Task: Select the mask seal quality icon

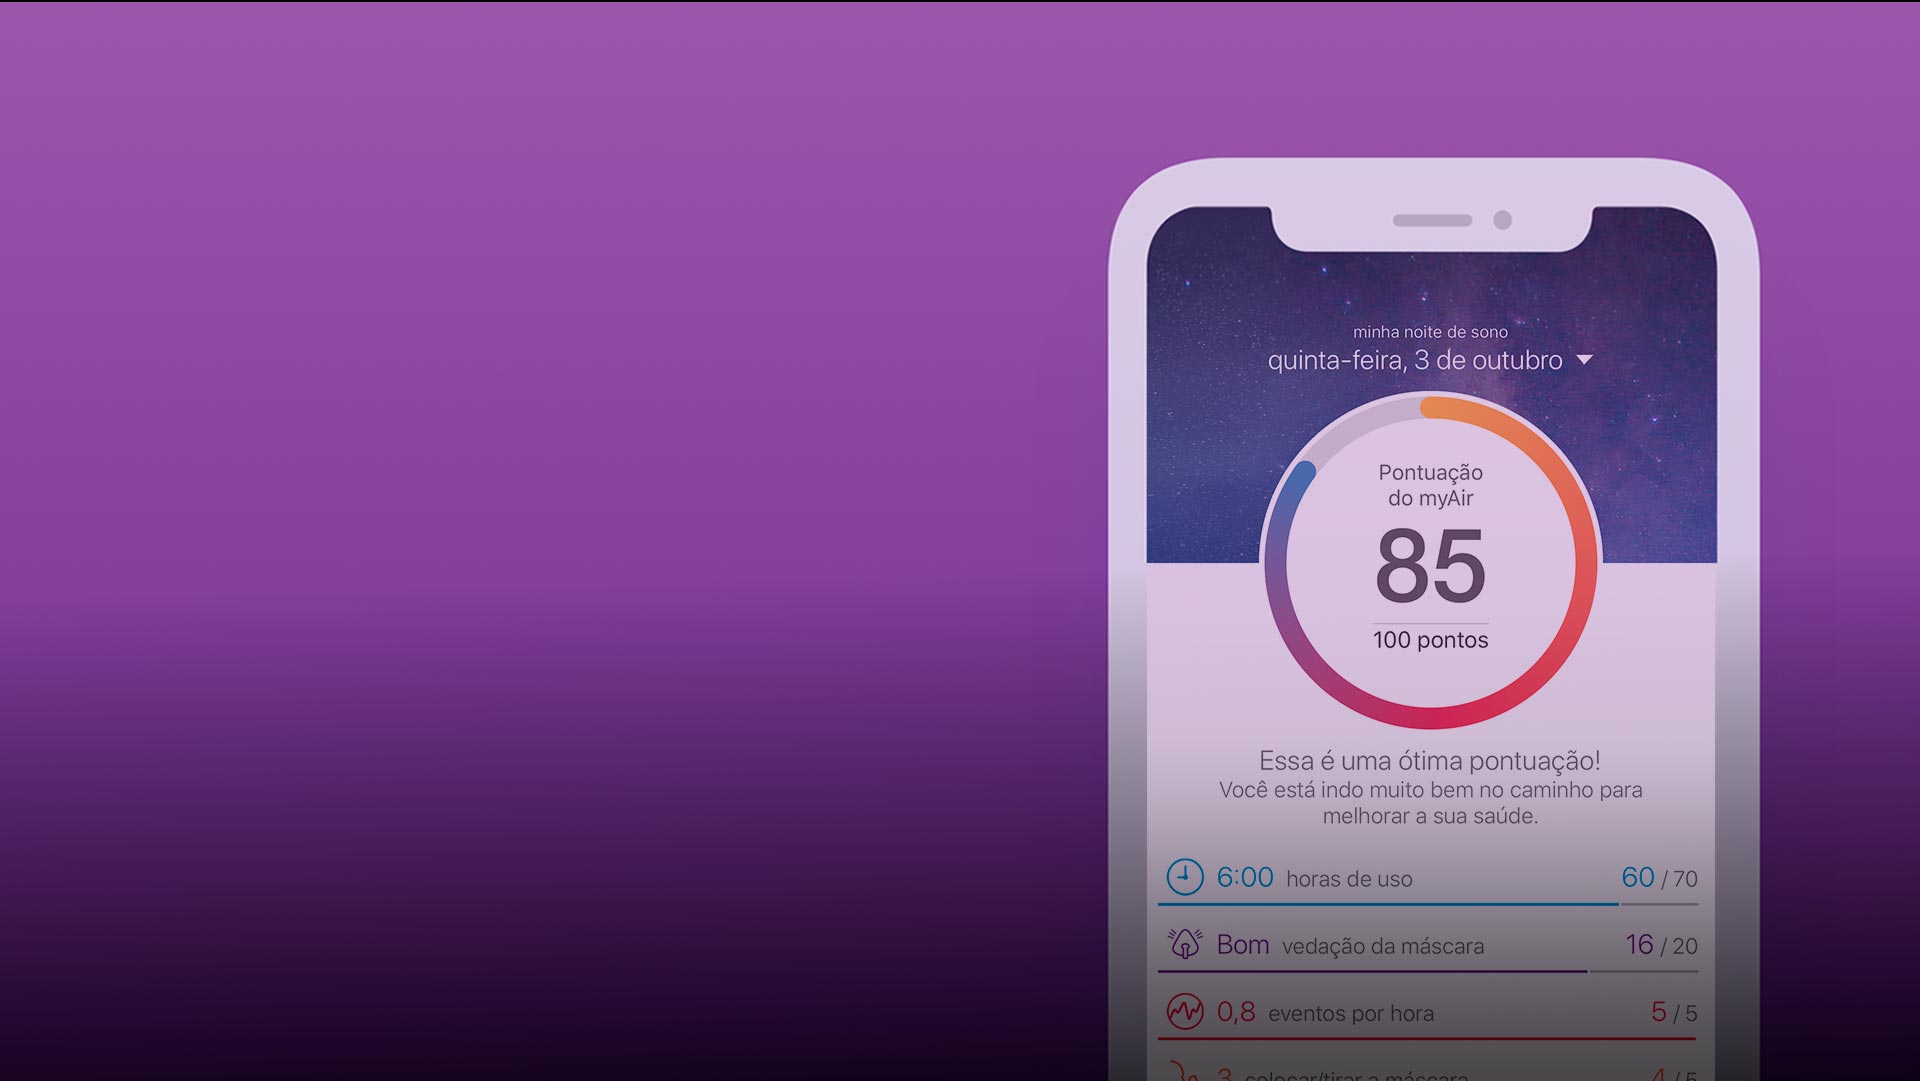Action: click(1183, 944)
